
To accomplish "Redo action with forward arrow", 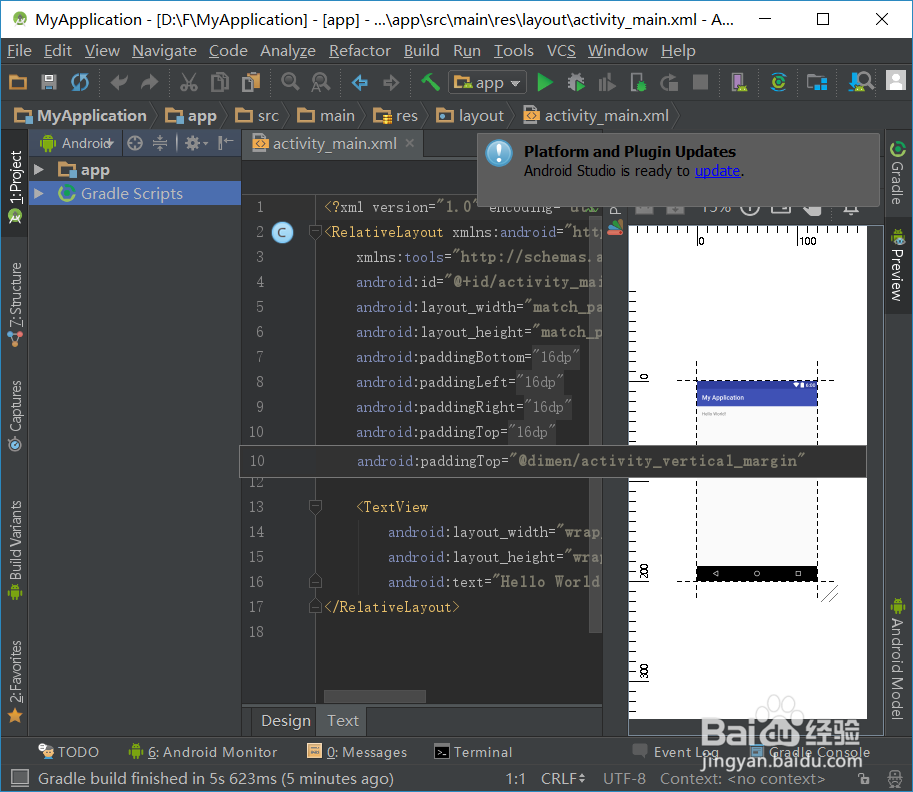I will click(x=150, y=83).
